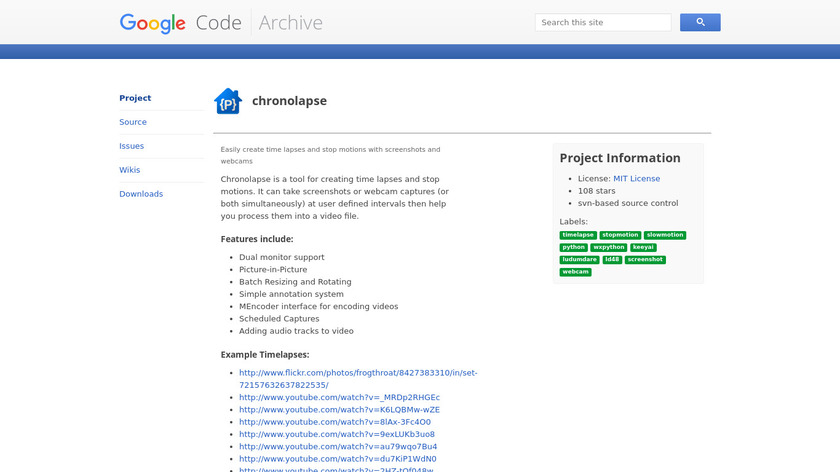Viewport: 840px width, 472px height.
Task: Open YouTube link ending au79wqo7Bu4
Action: point(338,447)
